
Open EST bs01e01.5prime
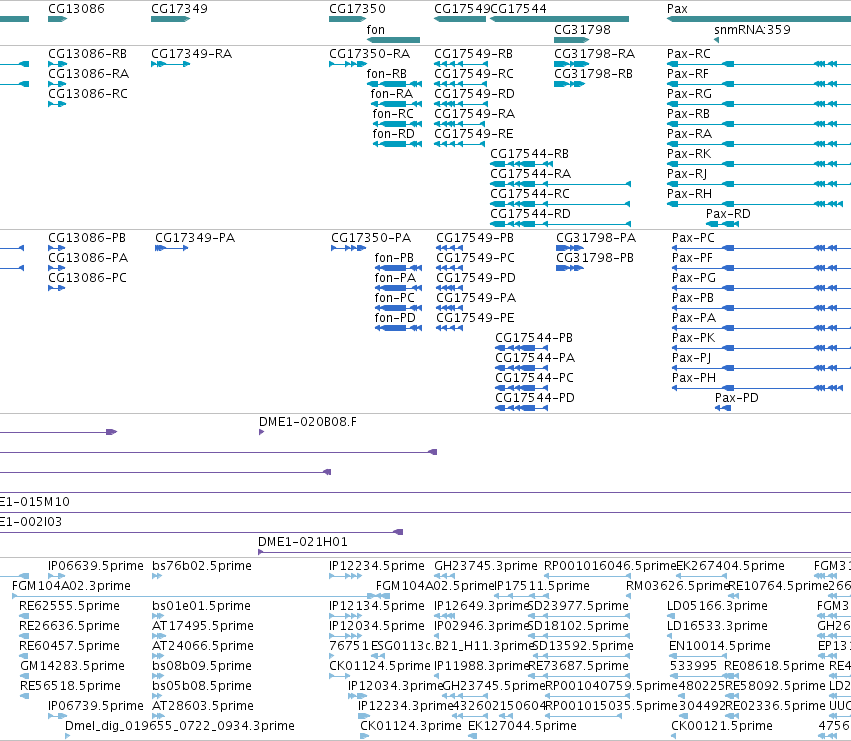pyautogui.click(x=201, y=606)
